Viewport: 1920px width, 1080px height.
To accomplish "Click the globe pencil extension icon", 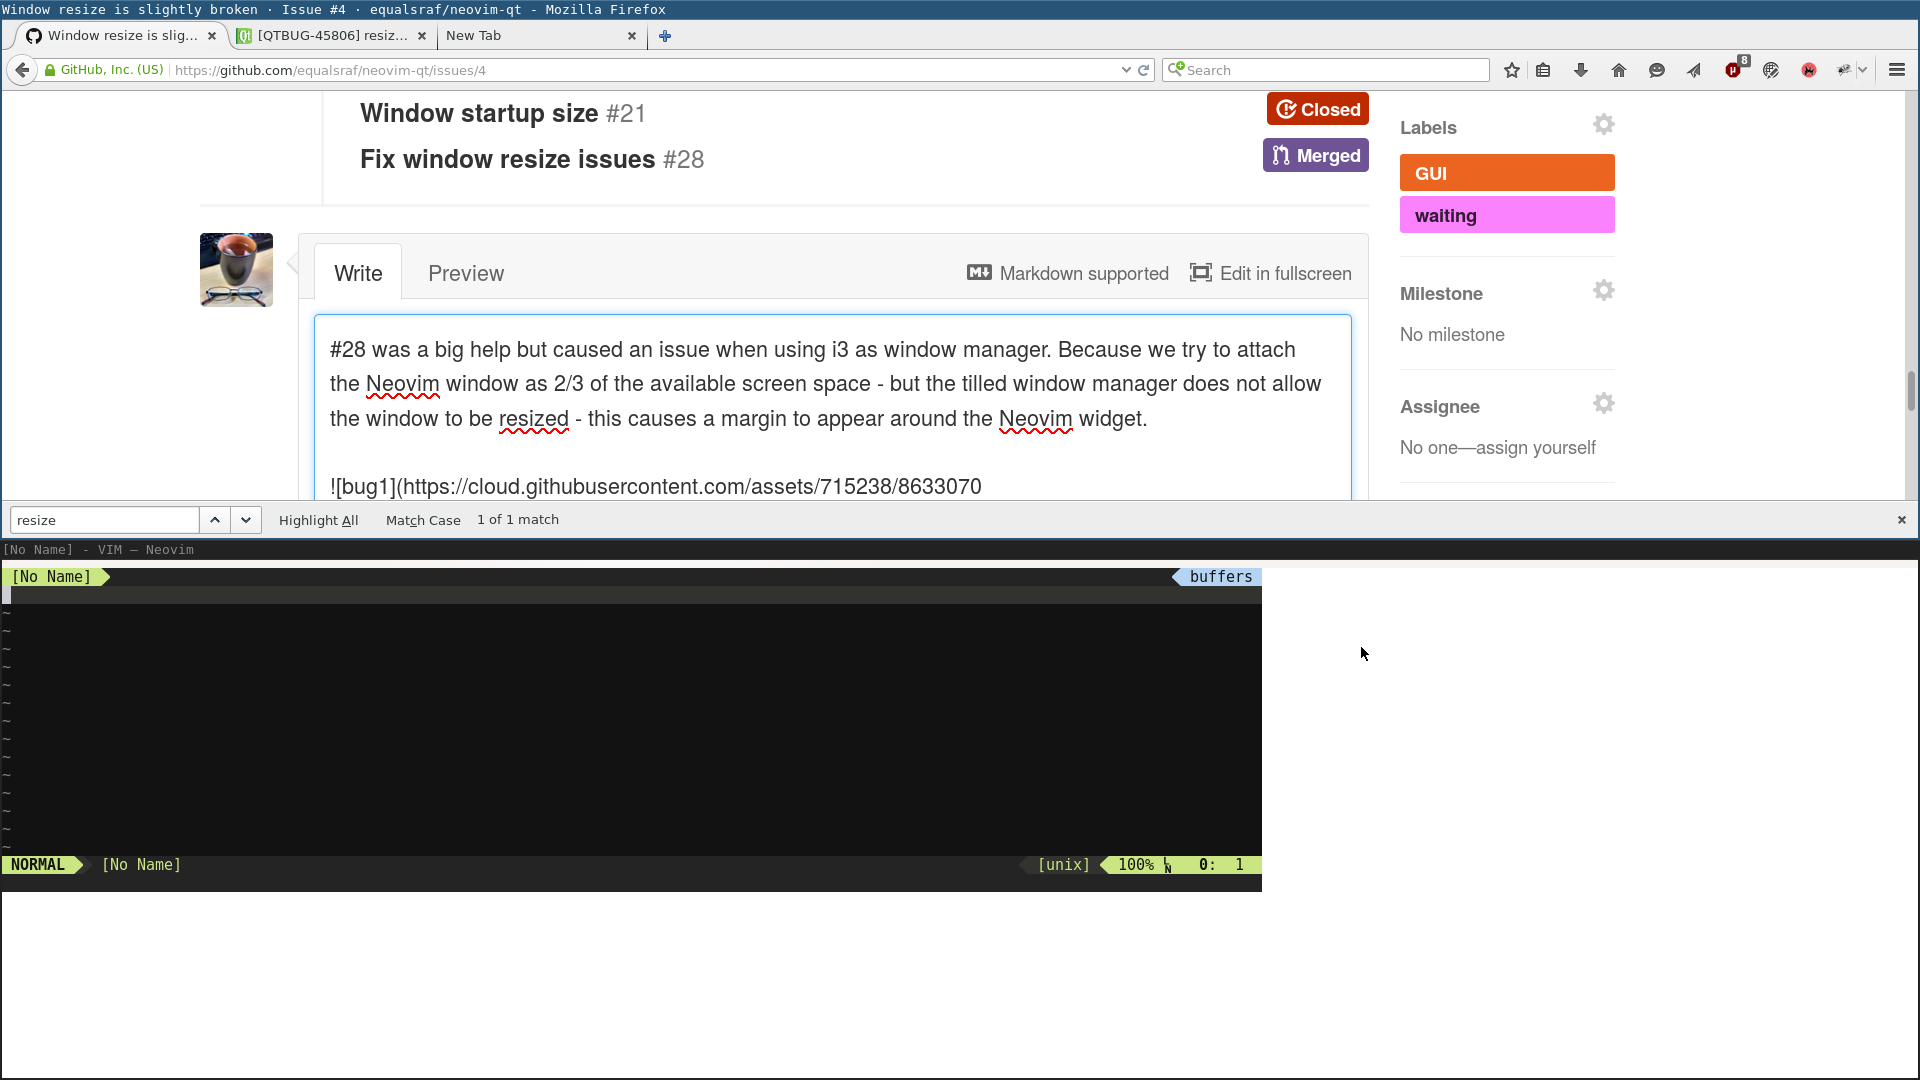I will click(1771, 70).
